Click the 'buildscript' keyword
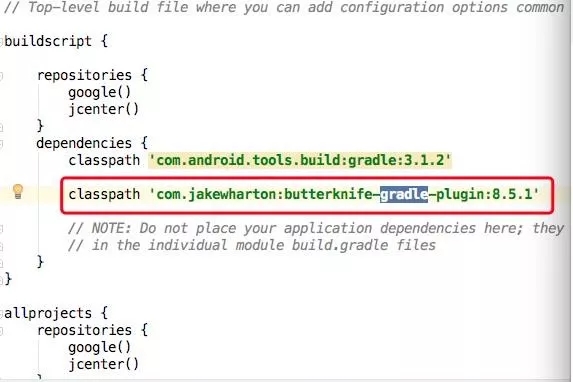The image size is (573, 382). point(48,41)
